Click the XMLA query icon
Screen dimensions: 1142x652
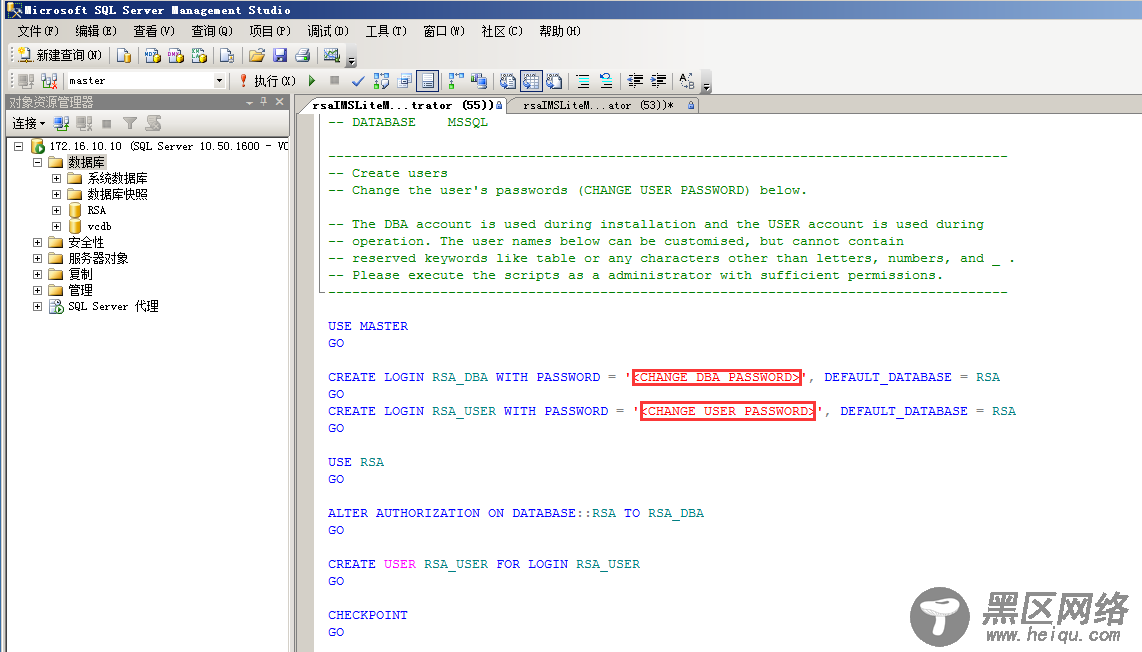coord(199,55)
